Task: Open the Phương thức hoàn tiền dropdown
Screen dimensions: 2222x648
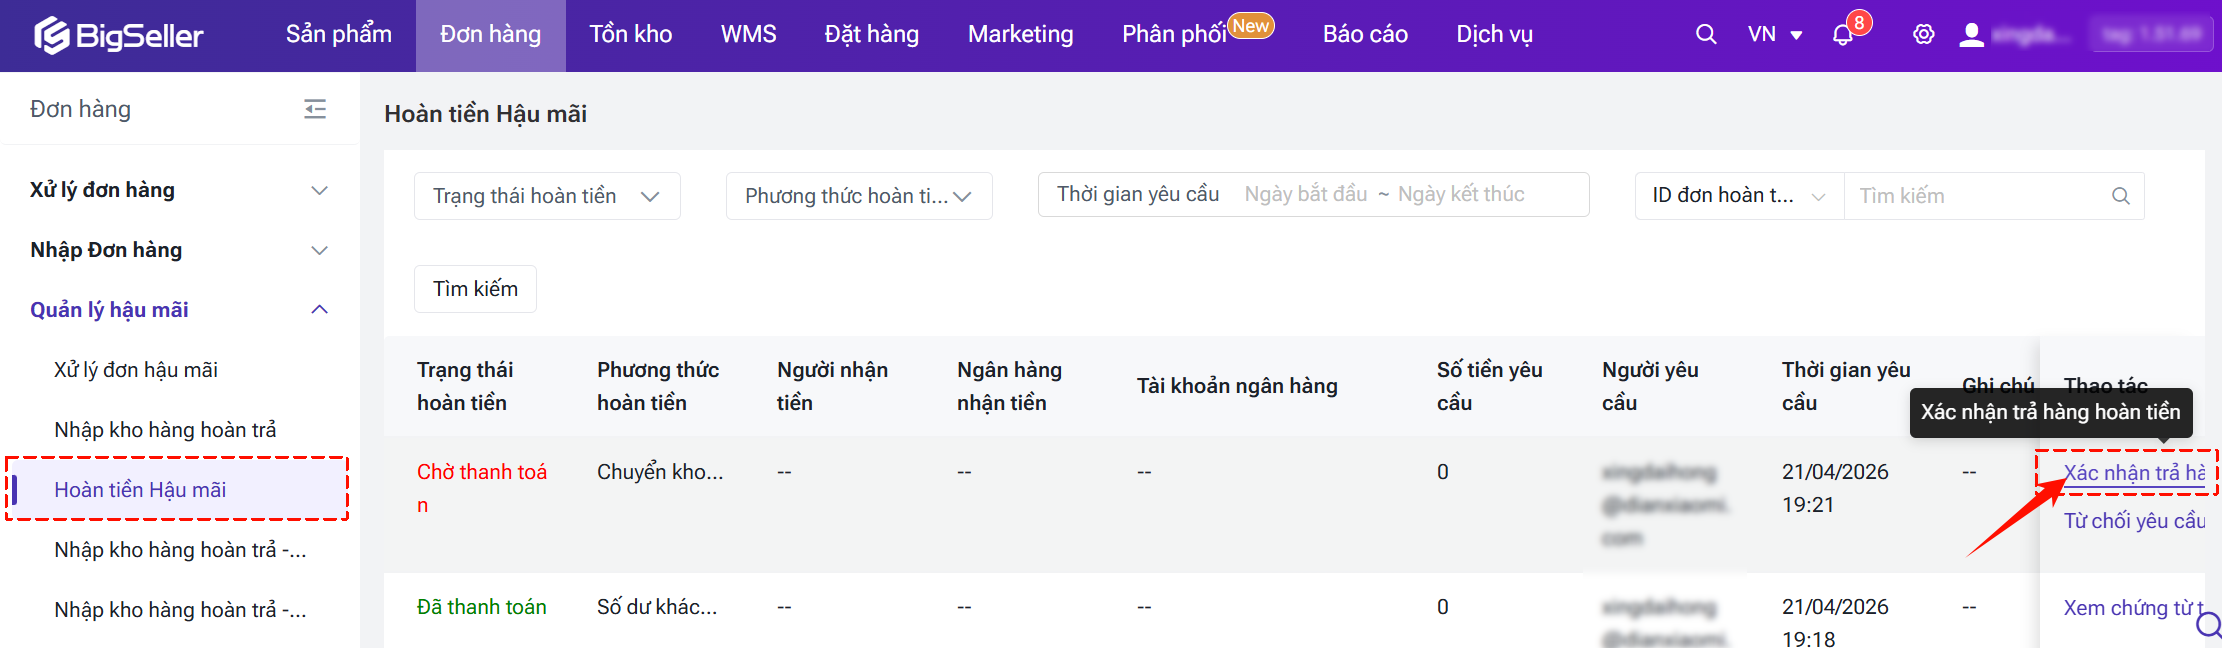Action: click(858, 196)
